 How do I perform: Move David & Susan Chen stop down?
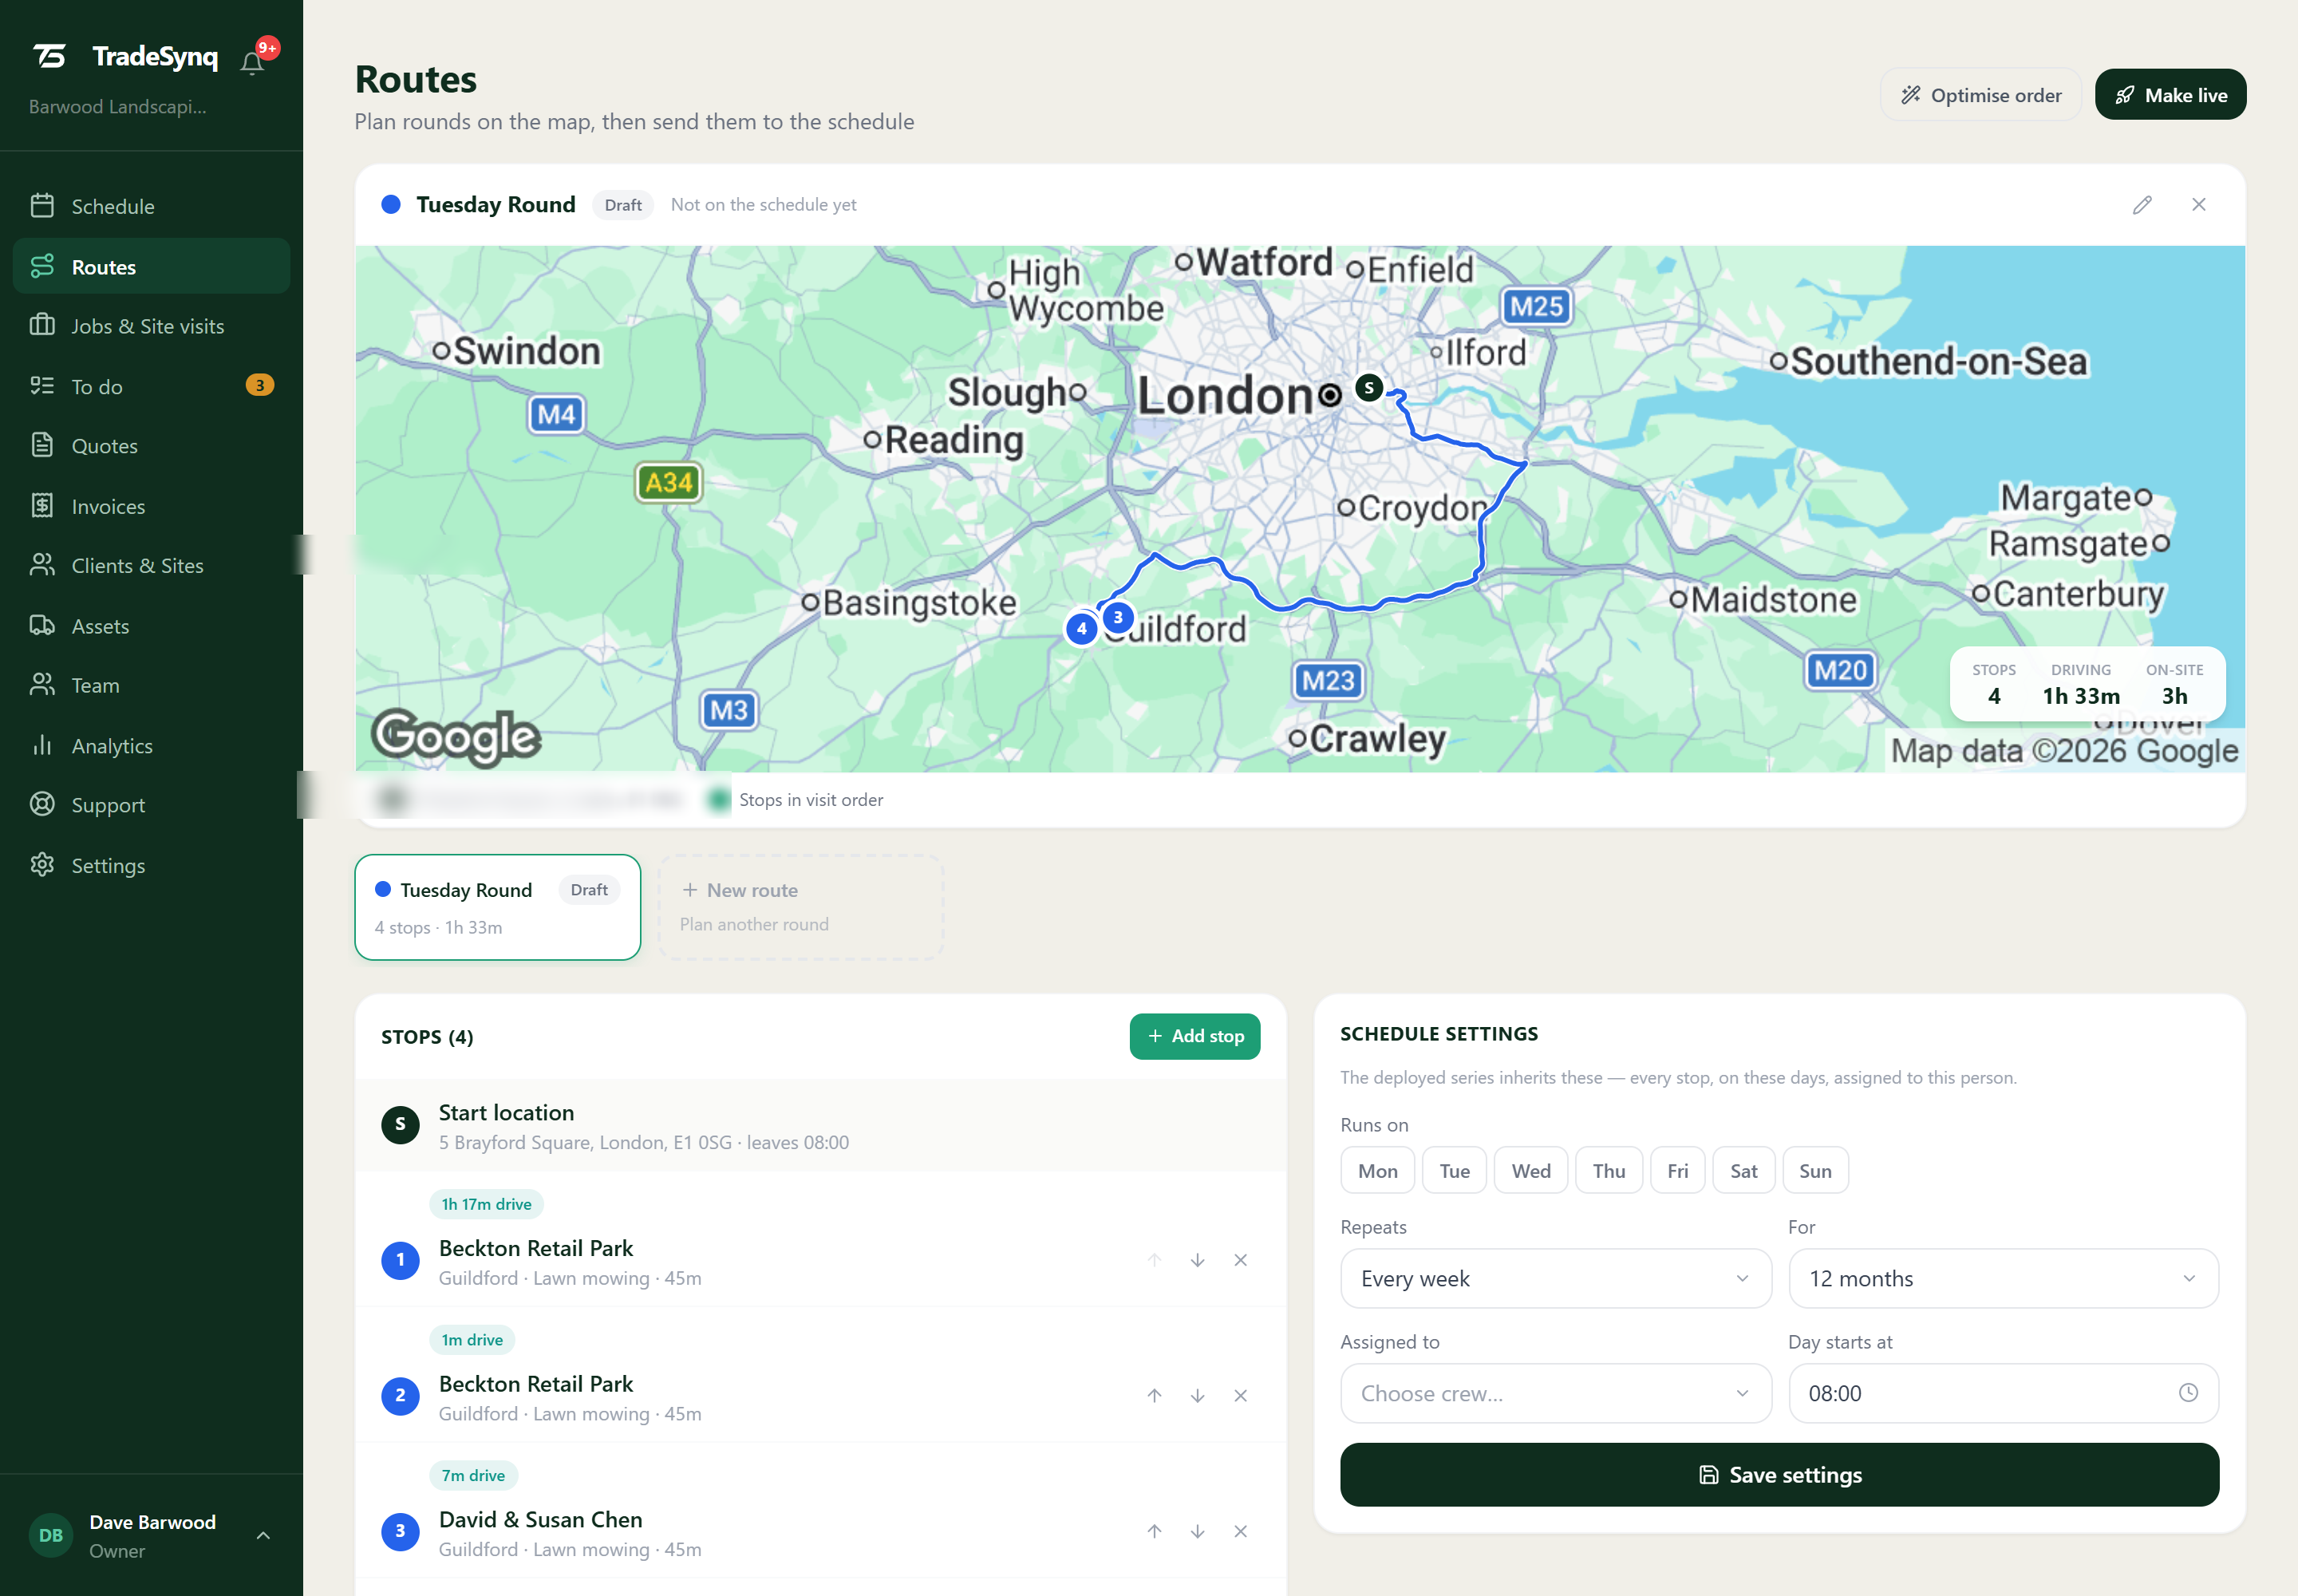[1197, 1531]
